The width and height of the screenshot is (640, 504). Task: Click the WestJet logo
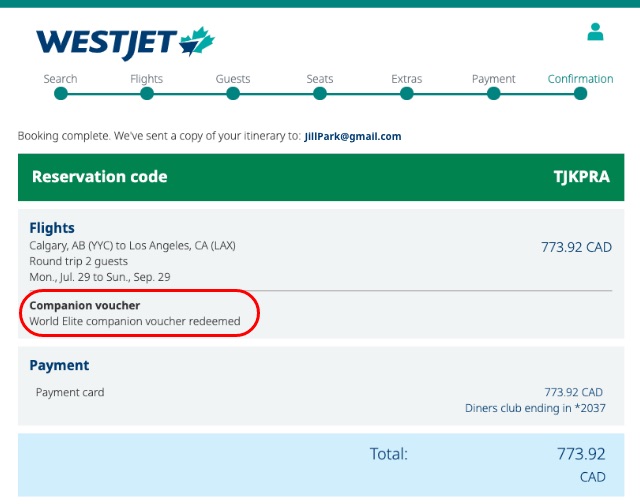[125, 43]
